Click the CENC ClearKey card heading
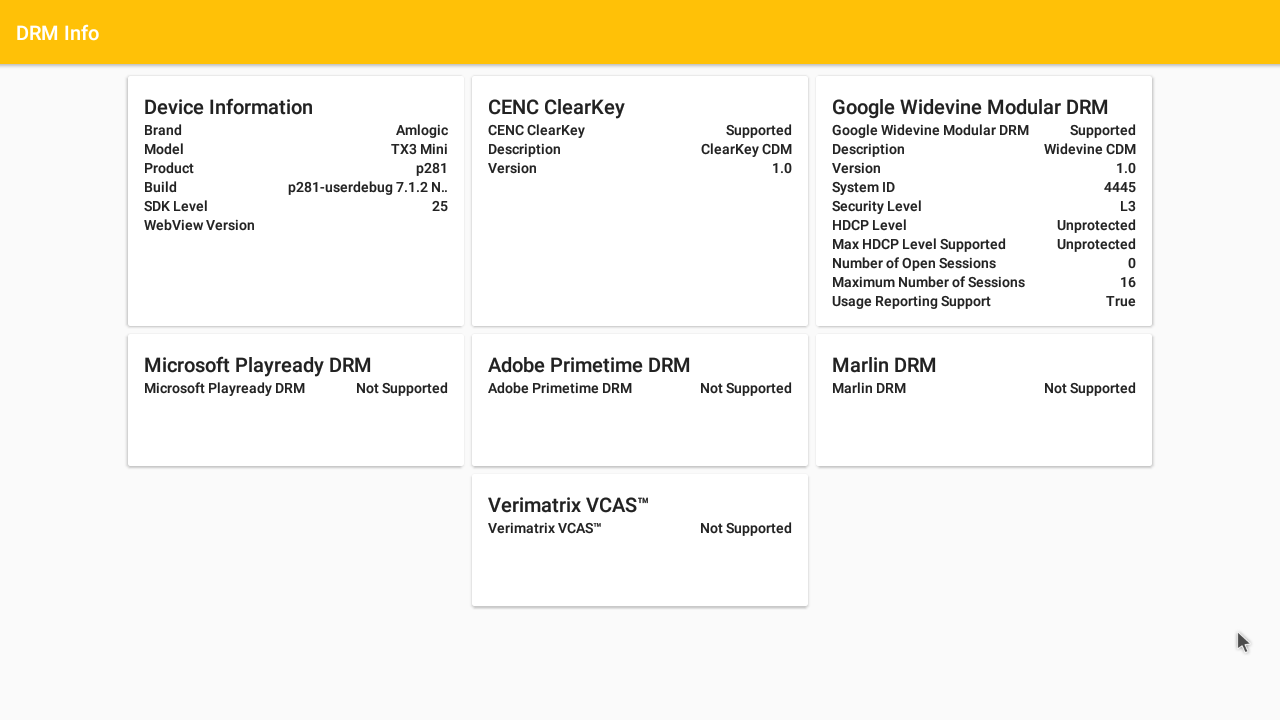Screen dimensions: 1280x720 [556, 107]
